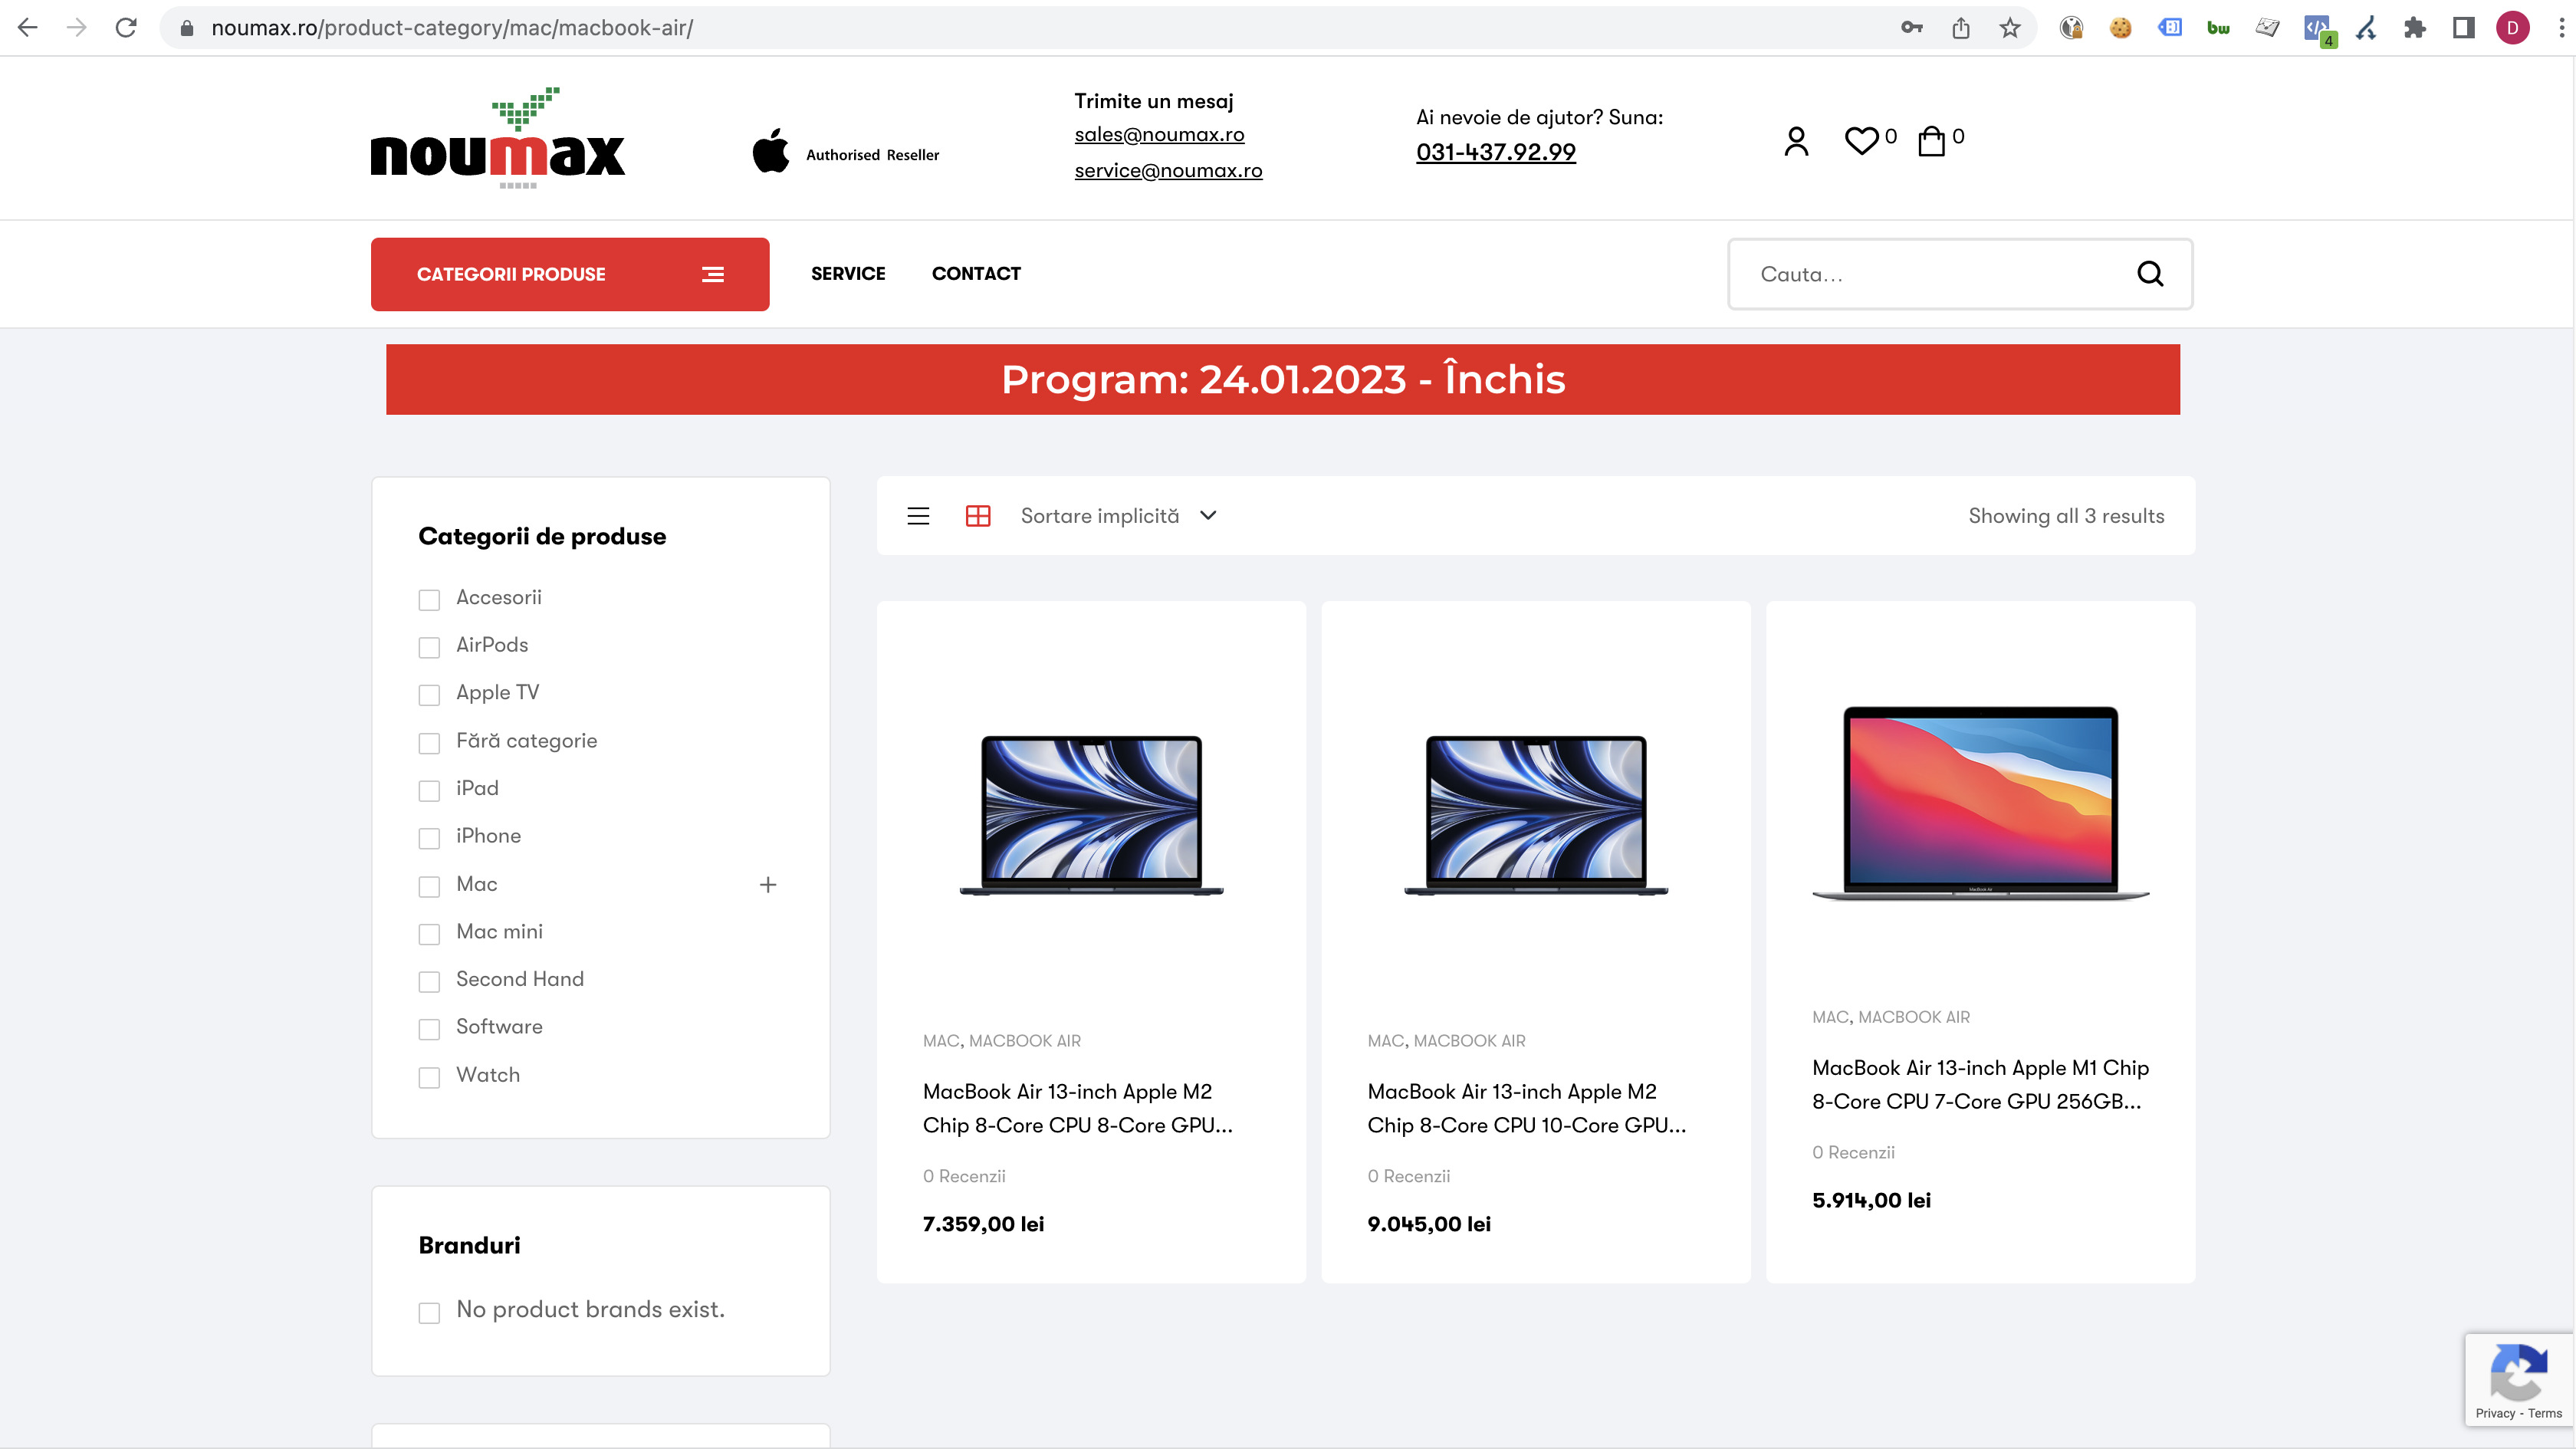The width and height of the screenshot is (2576, 1449).
Task: Click the search magnifier icon
Action: [x=2150, y=273]
